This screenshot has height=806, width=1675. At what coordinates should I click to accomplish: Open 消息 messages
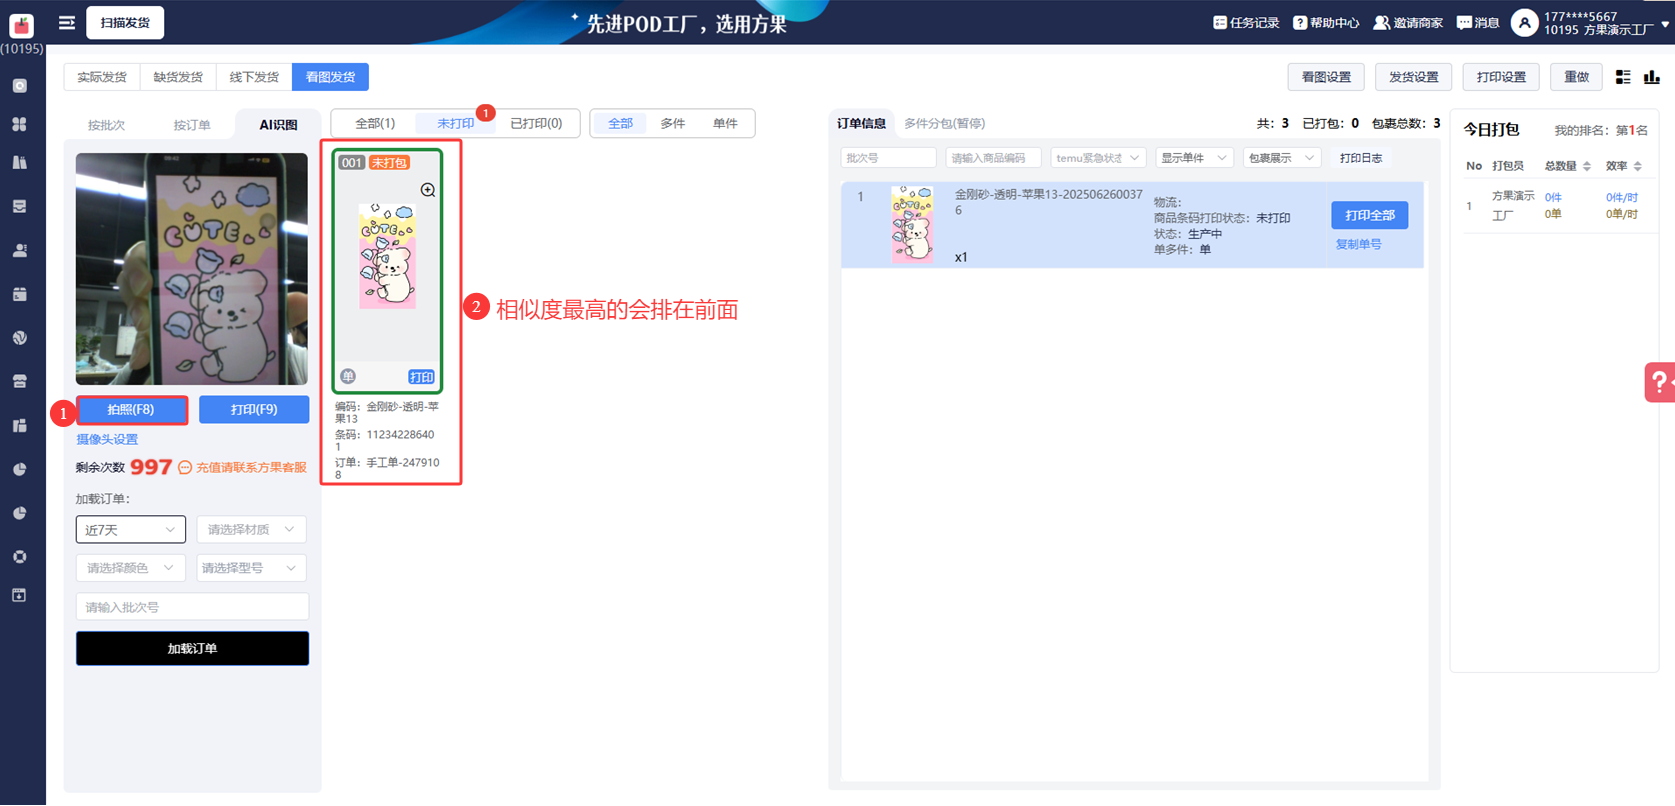coord(1478,23)
